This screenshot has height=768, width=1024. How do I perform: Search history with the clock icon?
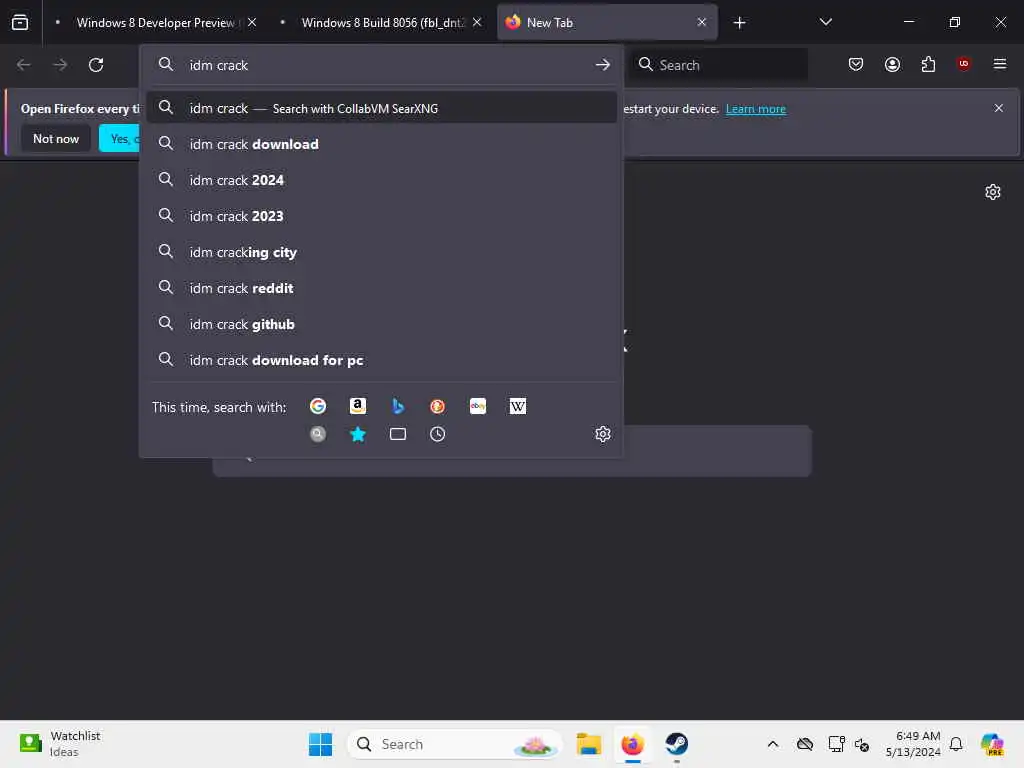[x=438, y=434]
